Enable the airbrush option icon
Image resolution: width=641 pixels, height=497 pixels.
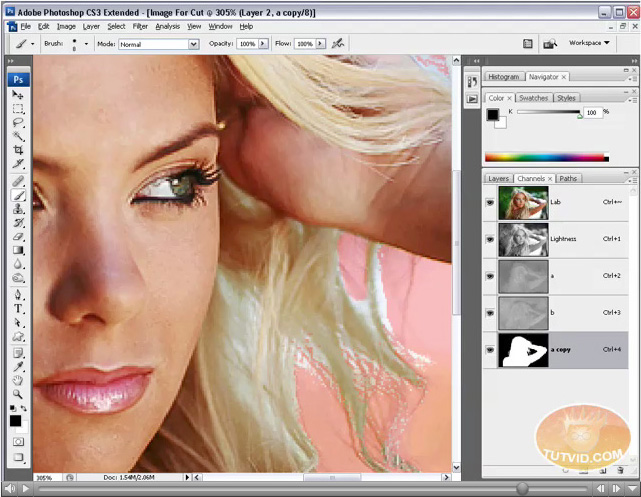(x=339, y=44)
